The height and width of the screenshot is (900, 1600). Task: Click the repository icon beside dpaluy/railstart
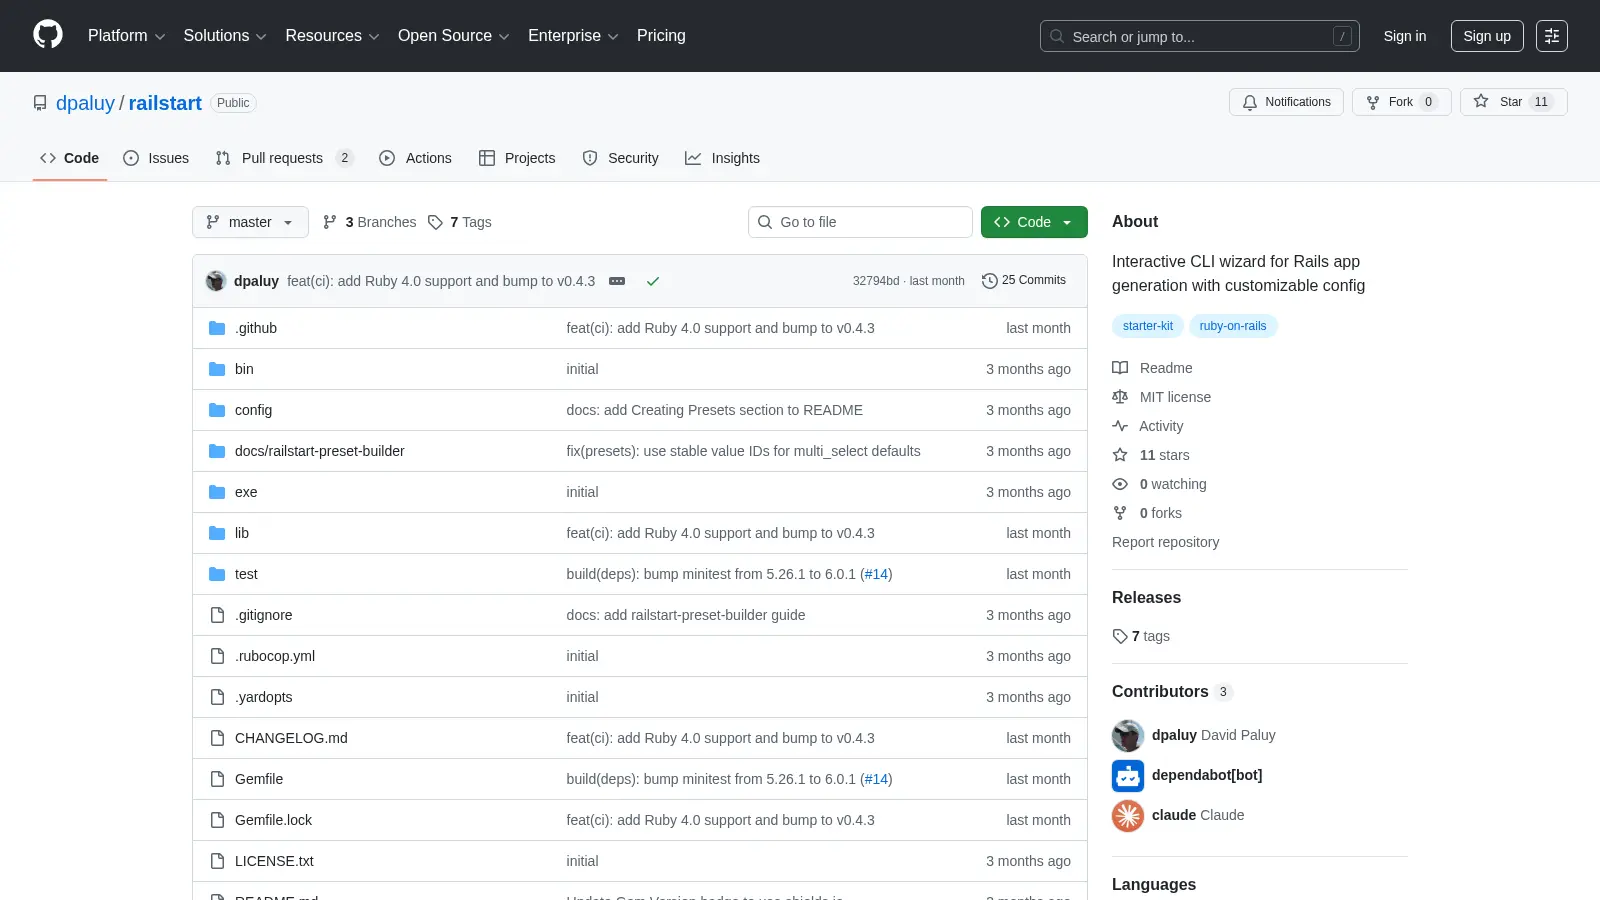point(40,103)
